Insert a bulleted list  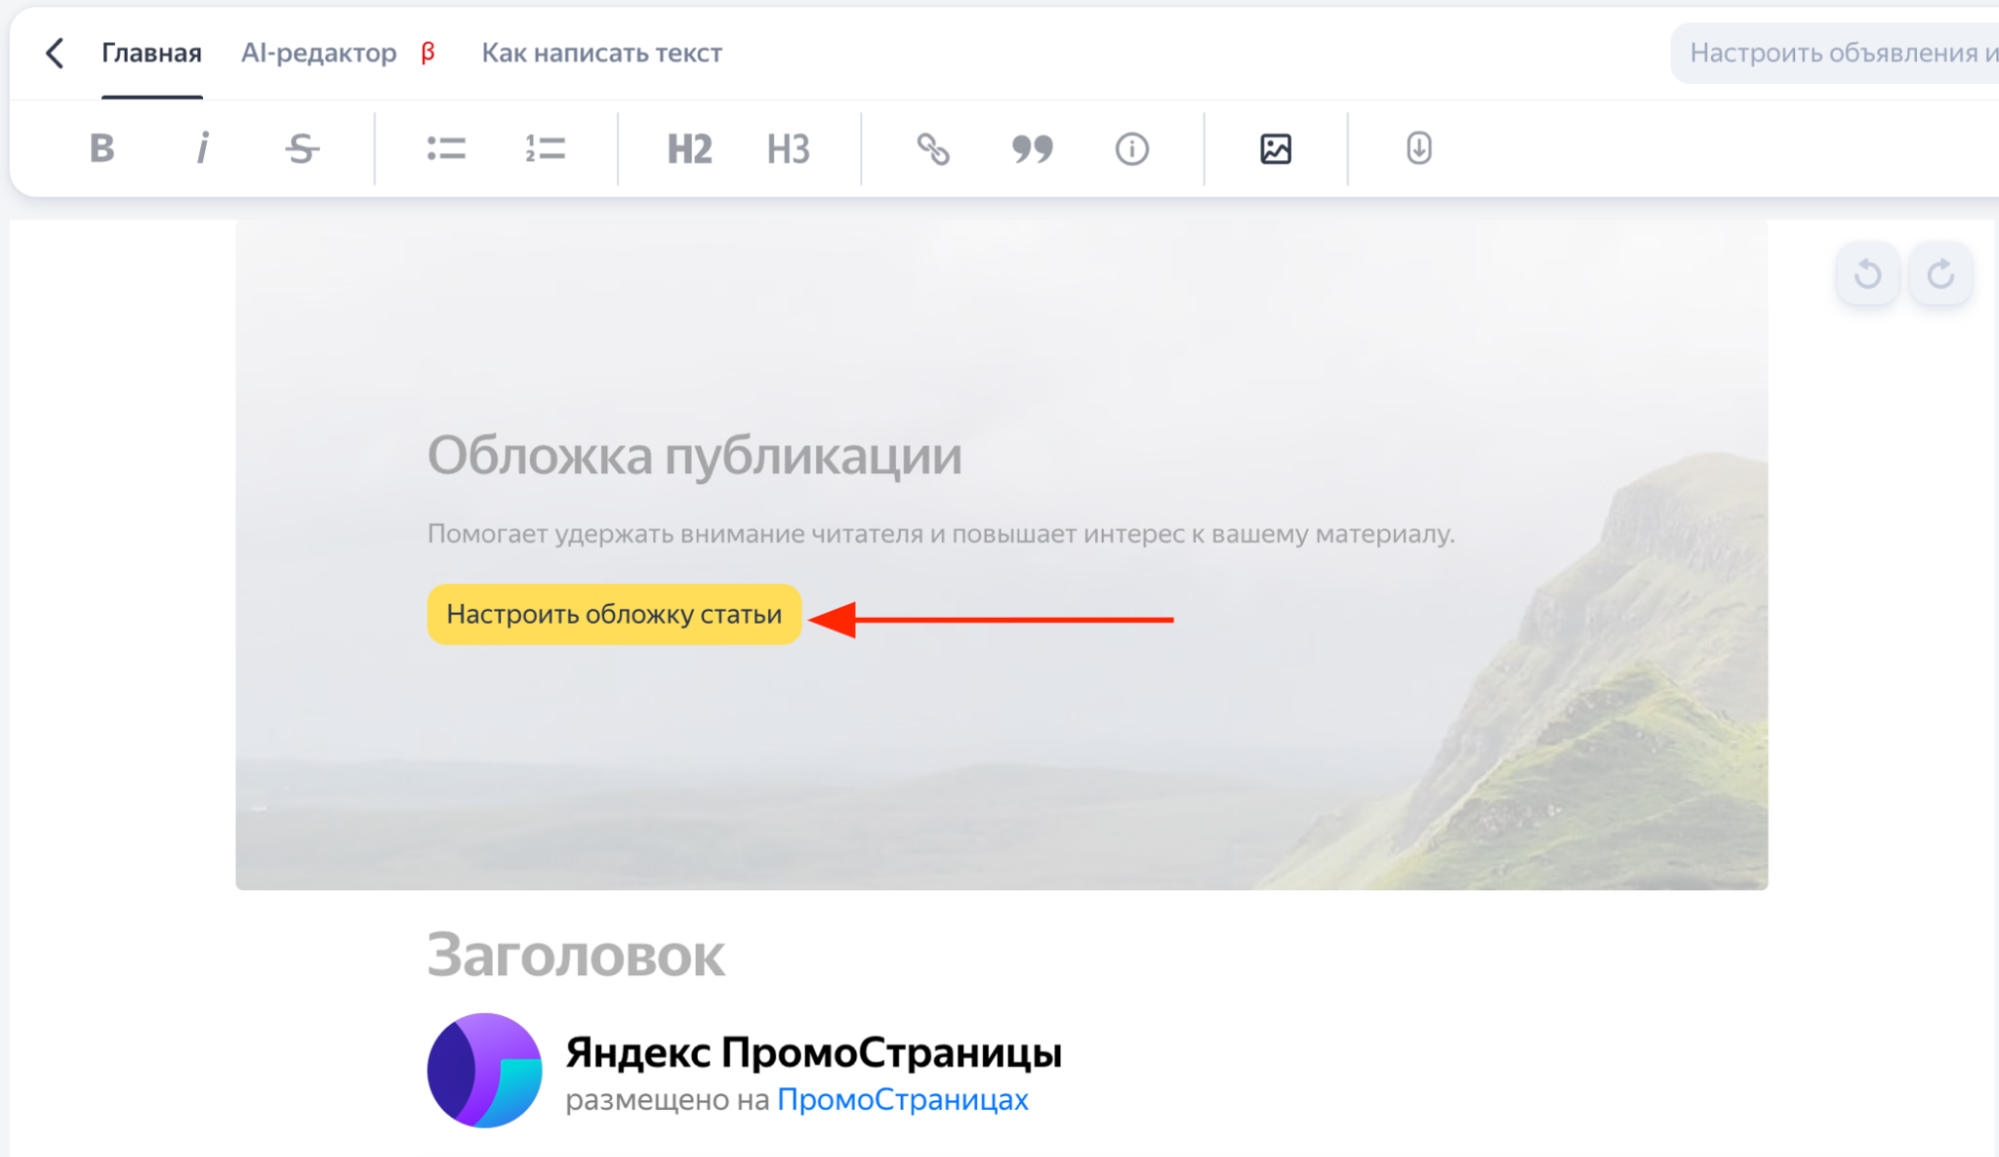pos(446,149)
